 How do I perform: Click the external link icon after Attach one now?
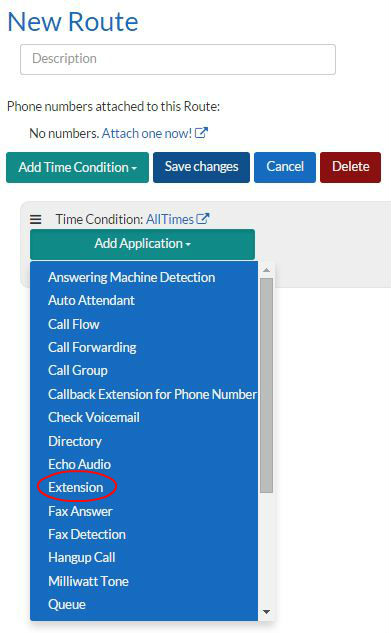pos(201,132)
